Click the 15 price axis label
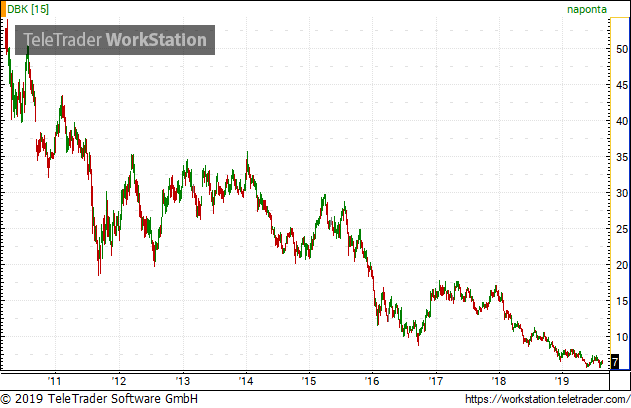Screen dimensions: 631x408 (x=622, y=301)
